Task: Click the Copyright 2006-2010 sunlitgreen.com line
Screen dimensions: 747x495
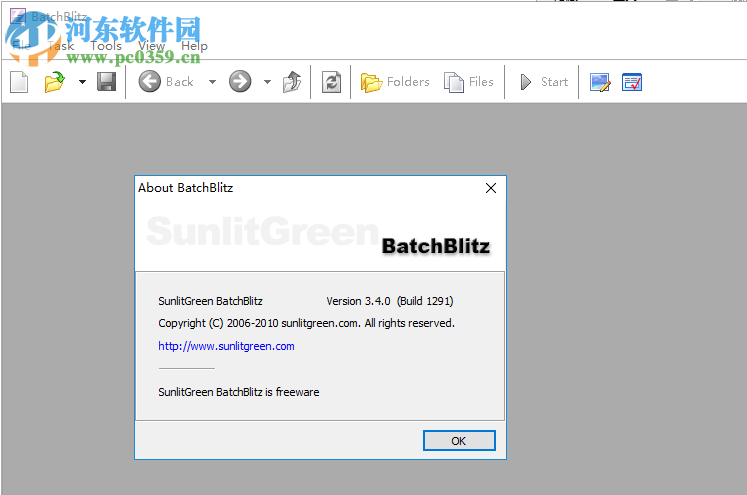Action: [306, 323]
